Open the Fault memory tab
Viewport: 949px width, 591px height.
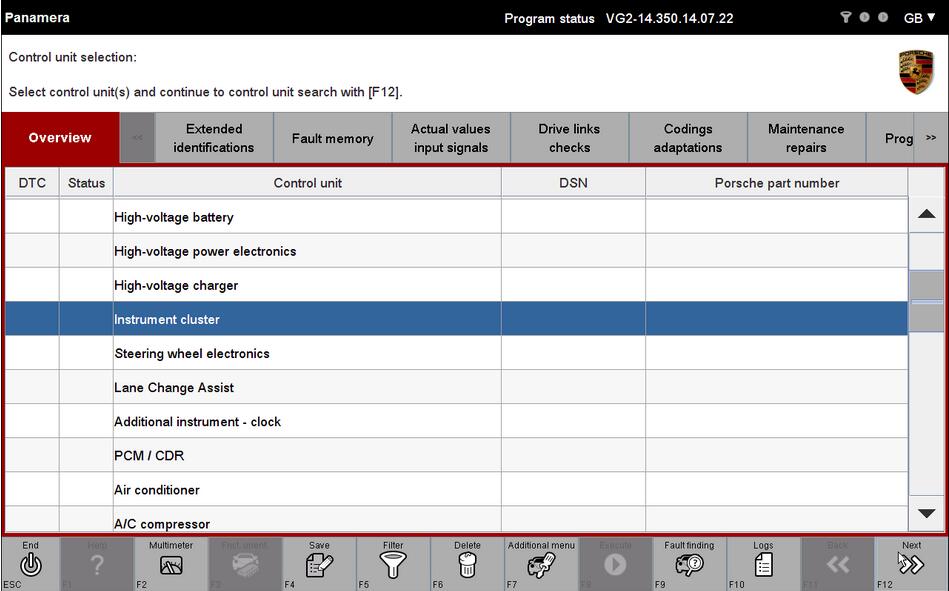pos(332,138)
